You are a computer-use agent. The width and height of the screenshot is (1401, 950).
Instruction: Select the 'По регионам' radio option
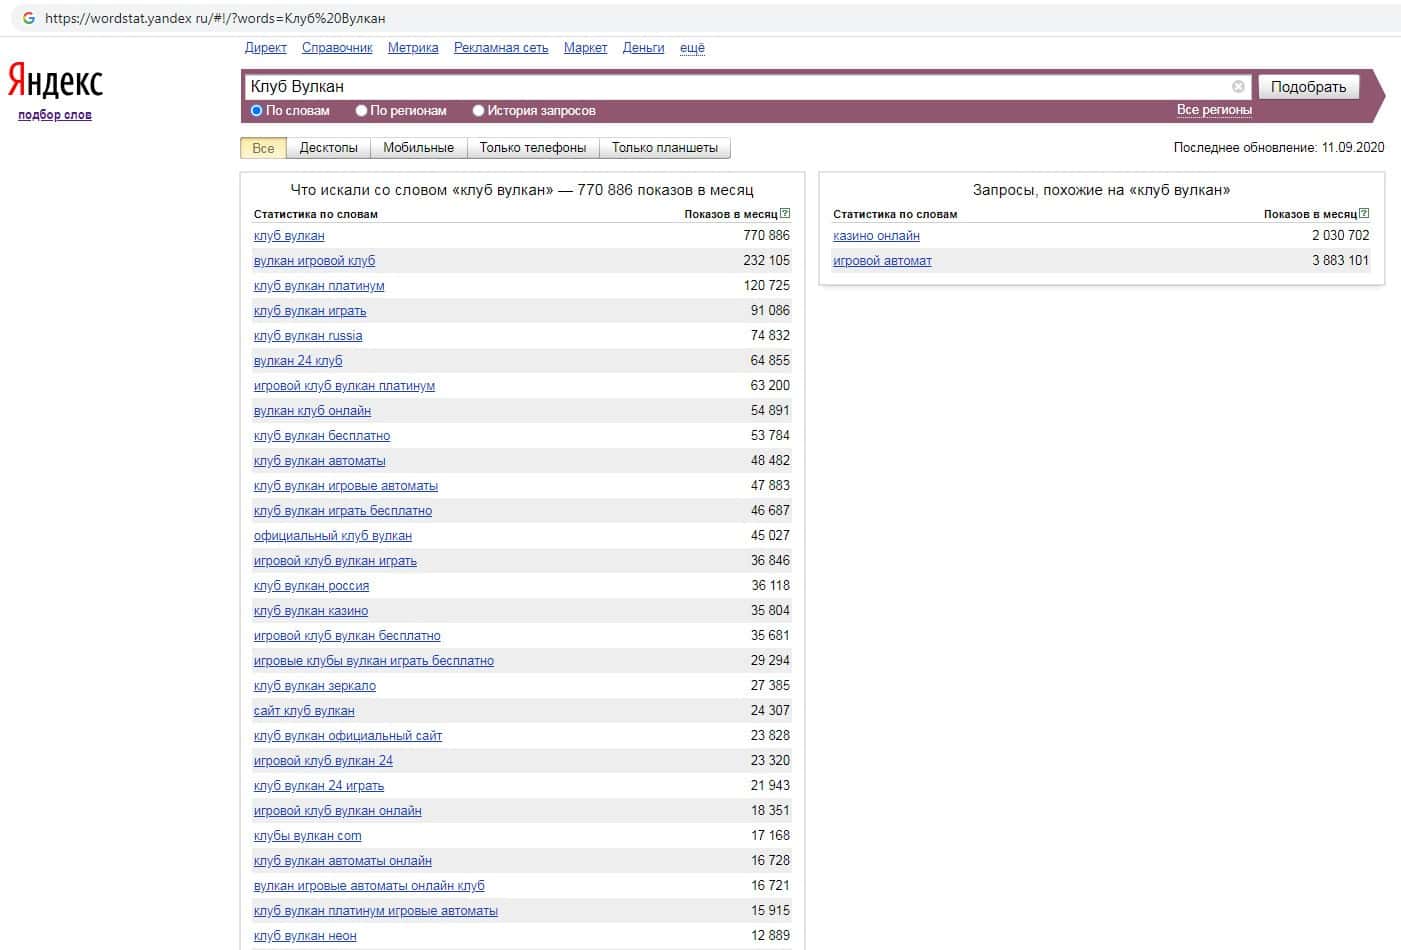pyautogui.click(x=361, y=111)
